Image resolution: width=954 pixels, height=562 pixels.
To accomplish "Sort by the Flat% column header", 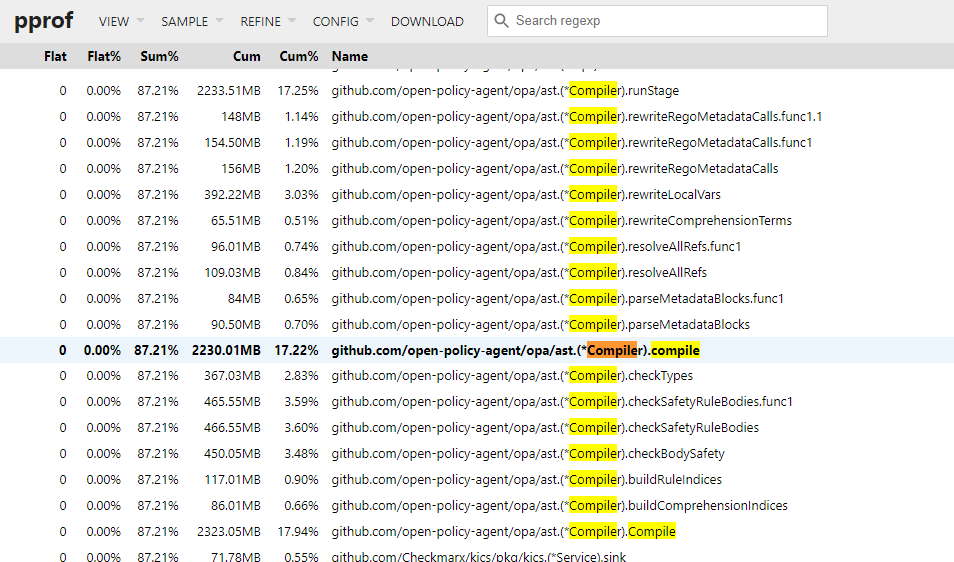I will (104, 57).
